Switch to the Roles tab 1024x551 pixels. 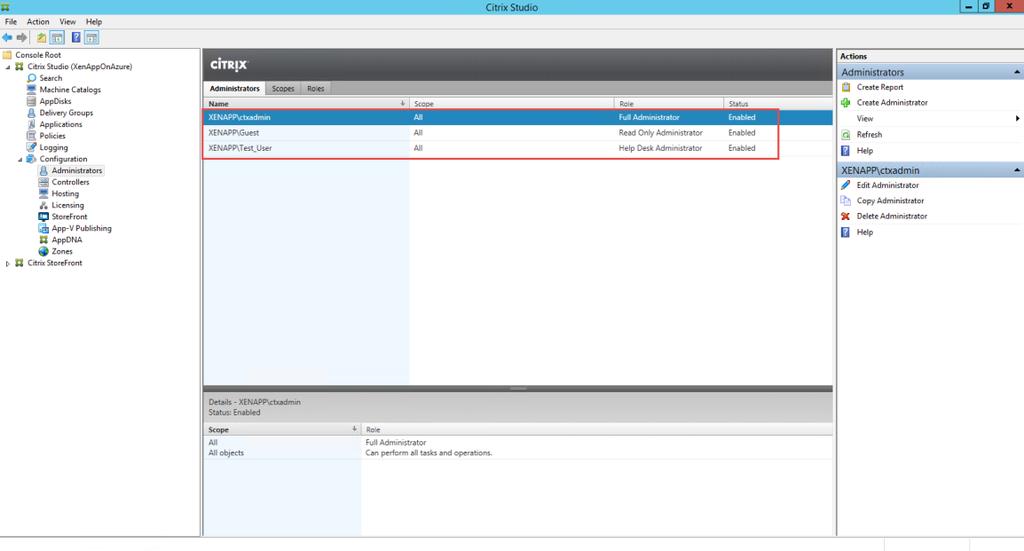315,89
